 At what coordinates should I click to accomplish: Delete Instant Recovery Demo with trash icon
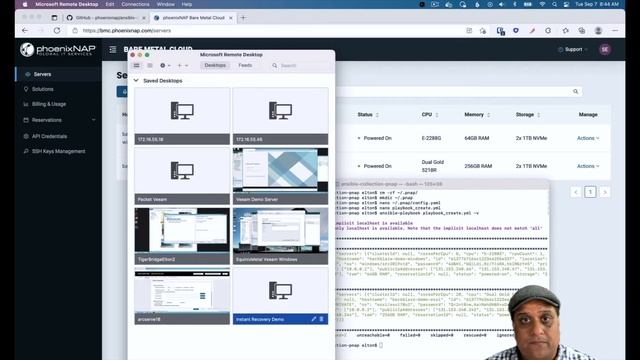[321, 319]
